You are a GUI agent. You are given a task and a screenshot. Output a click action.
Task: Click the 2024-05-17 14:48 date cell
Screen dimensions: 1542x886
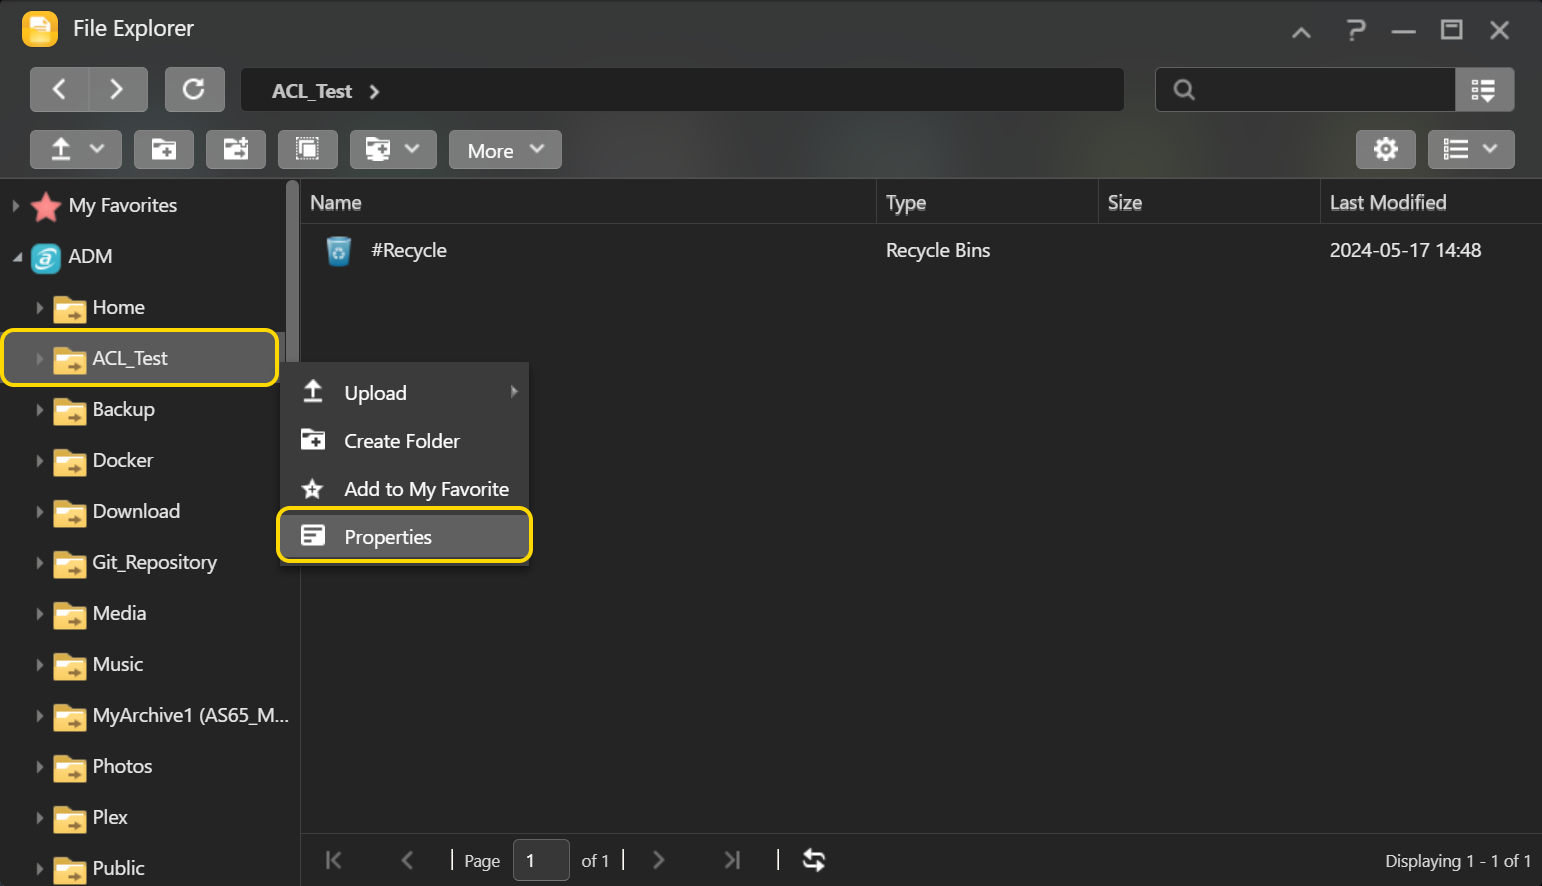1405,251
